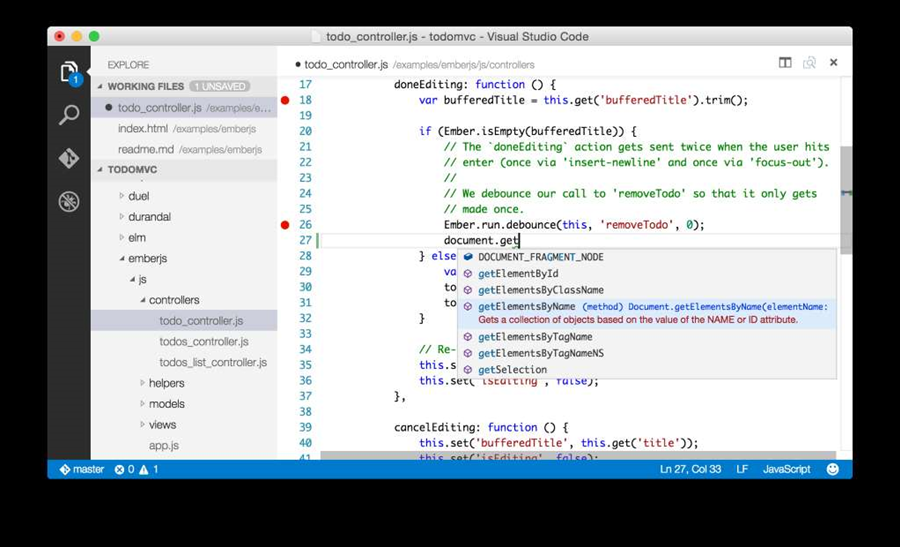The width and height of the screenshot is (900, 547).
Task: Collapse the controllers folder
Action: (x=142, y=300)
